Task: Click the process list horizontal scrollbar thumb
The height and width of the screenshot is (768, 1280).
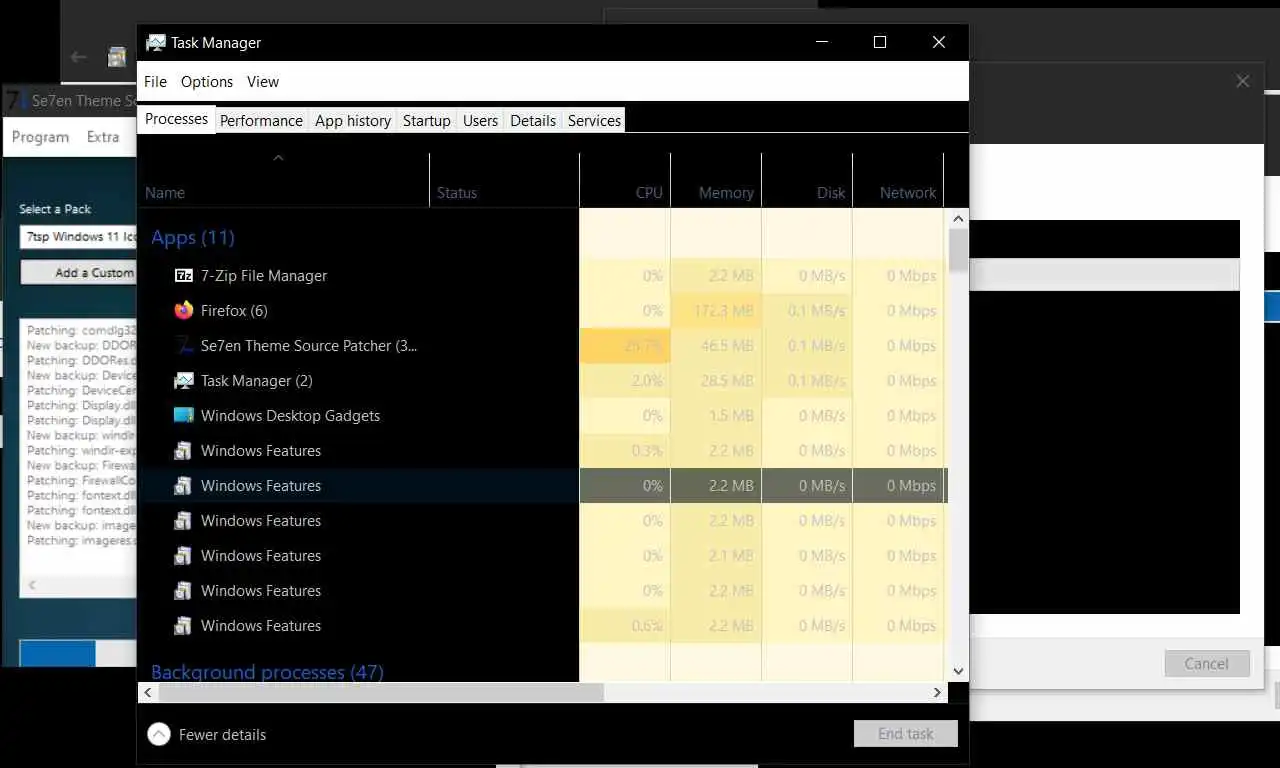Action: pos(381,692)
